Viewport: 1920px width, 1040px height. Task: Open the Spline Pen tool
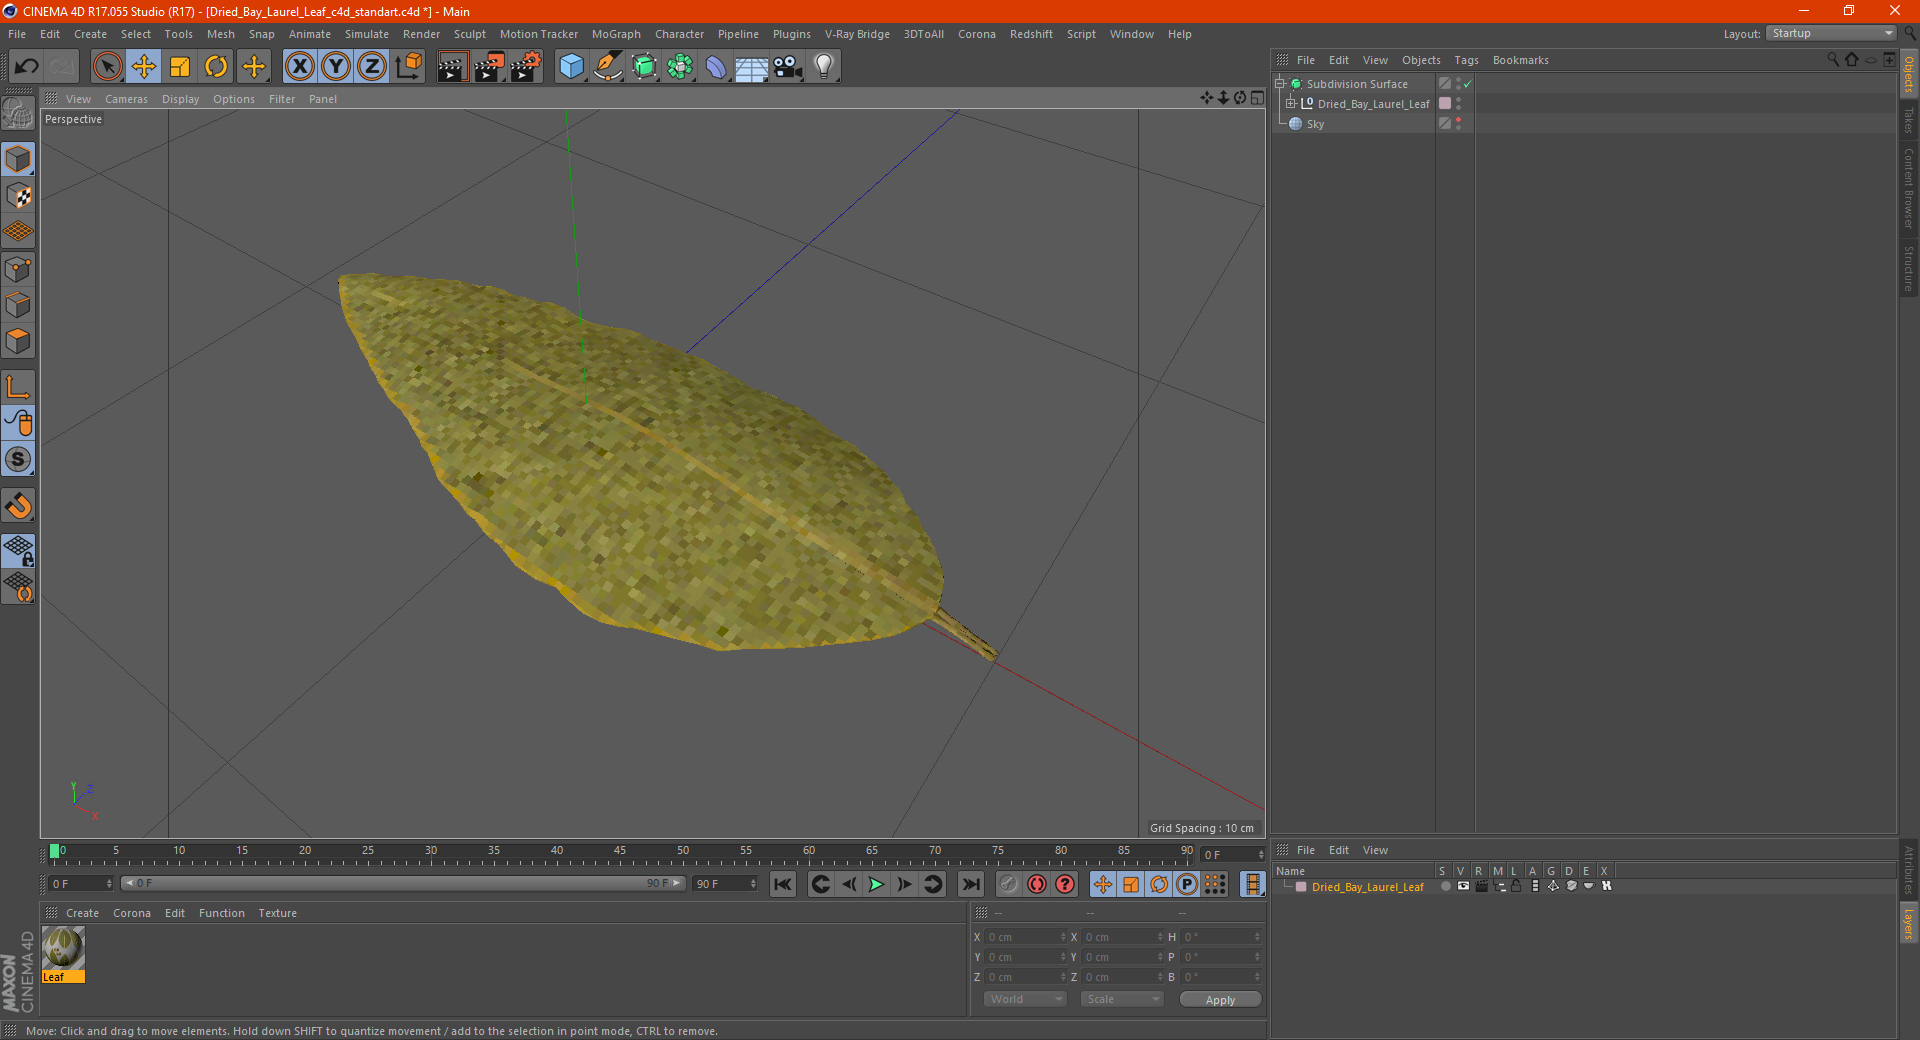coord(607,67)
